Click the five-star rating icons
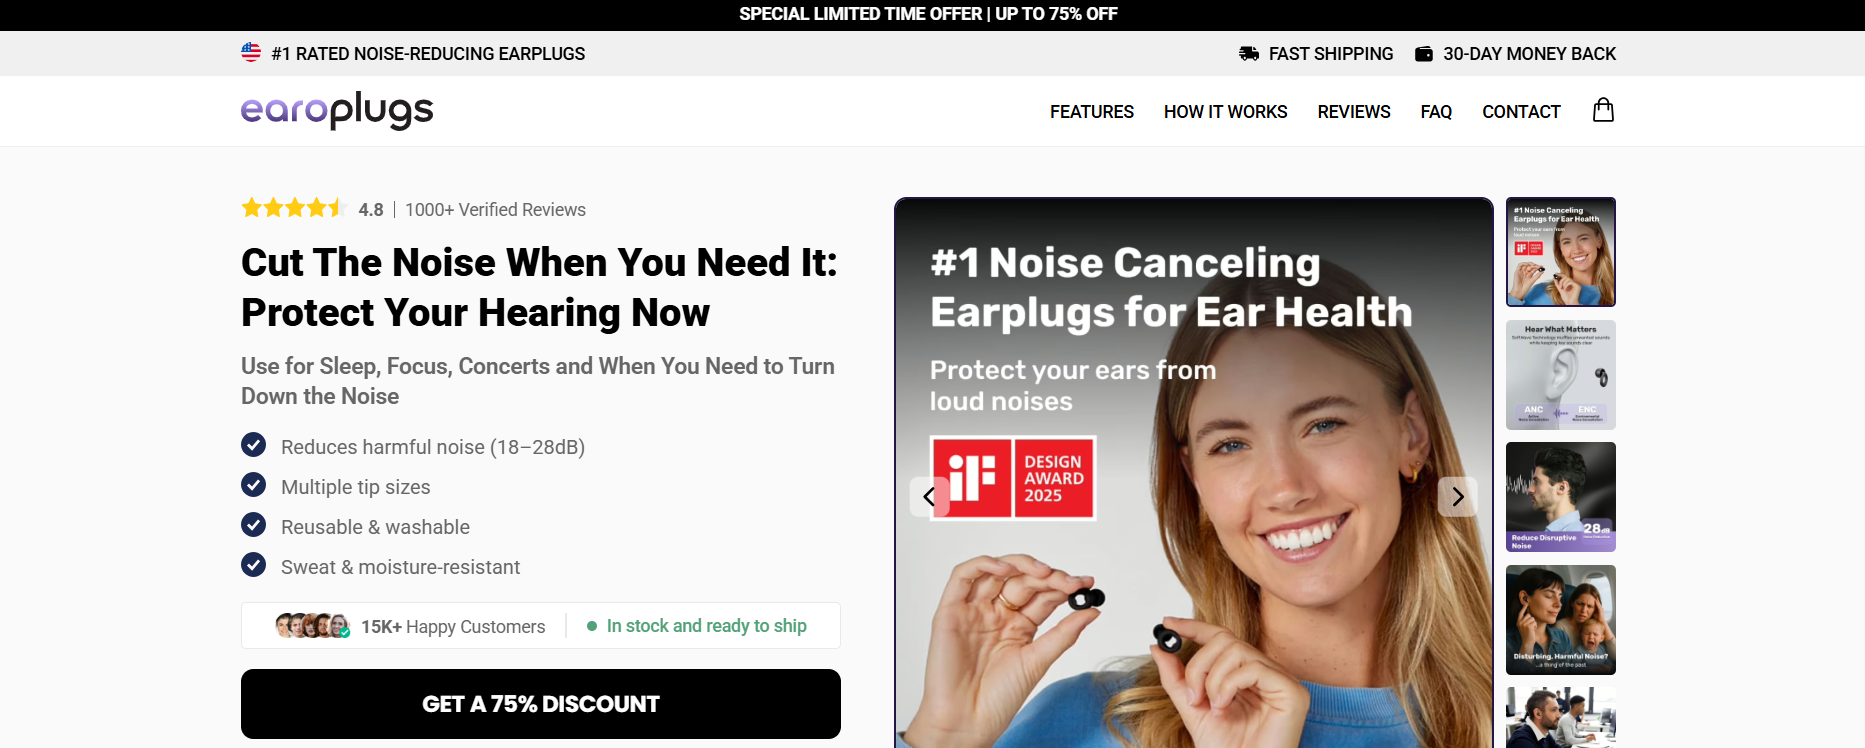The width and height of the screenshot is (1865, 748). tap(293, 208)
